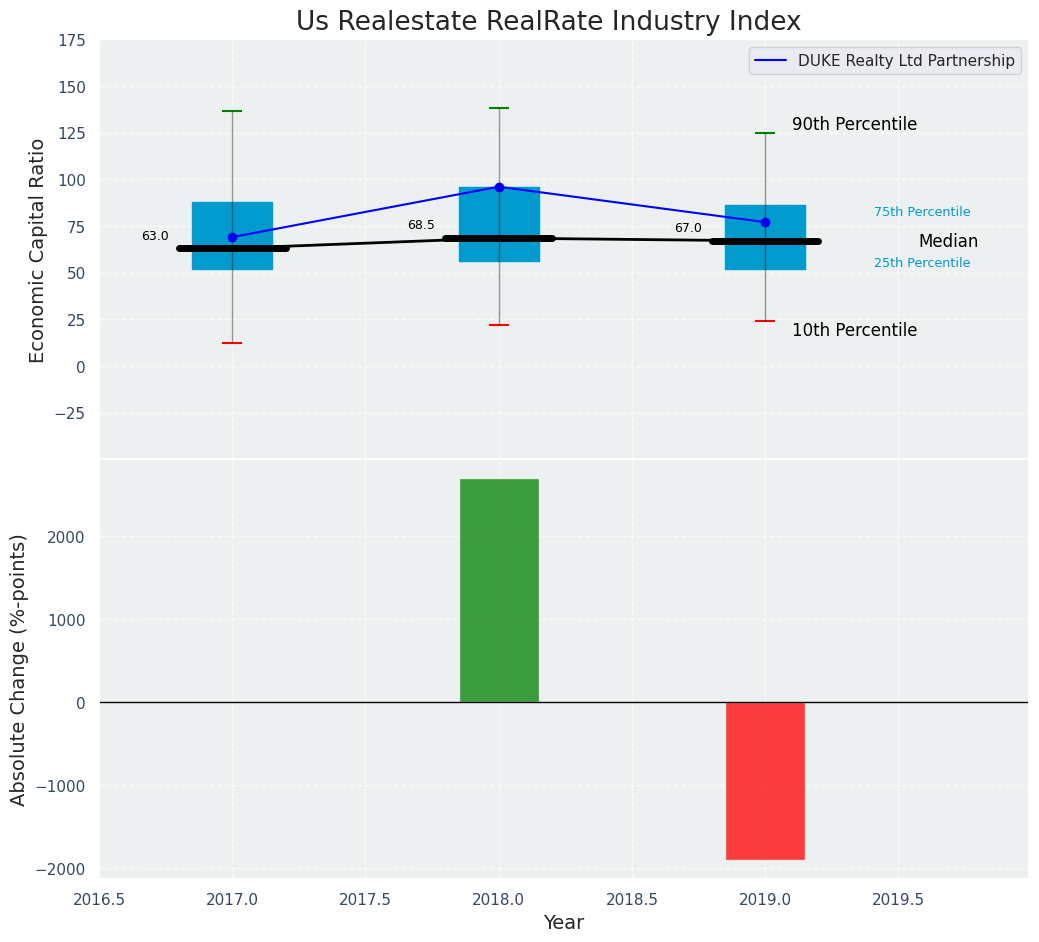This screenshot has width=1039, height=942.
Task: Click the blue 2018 data point marker
Action: click(499, 187)
